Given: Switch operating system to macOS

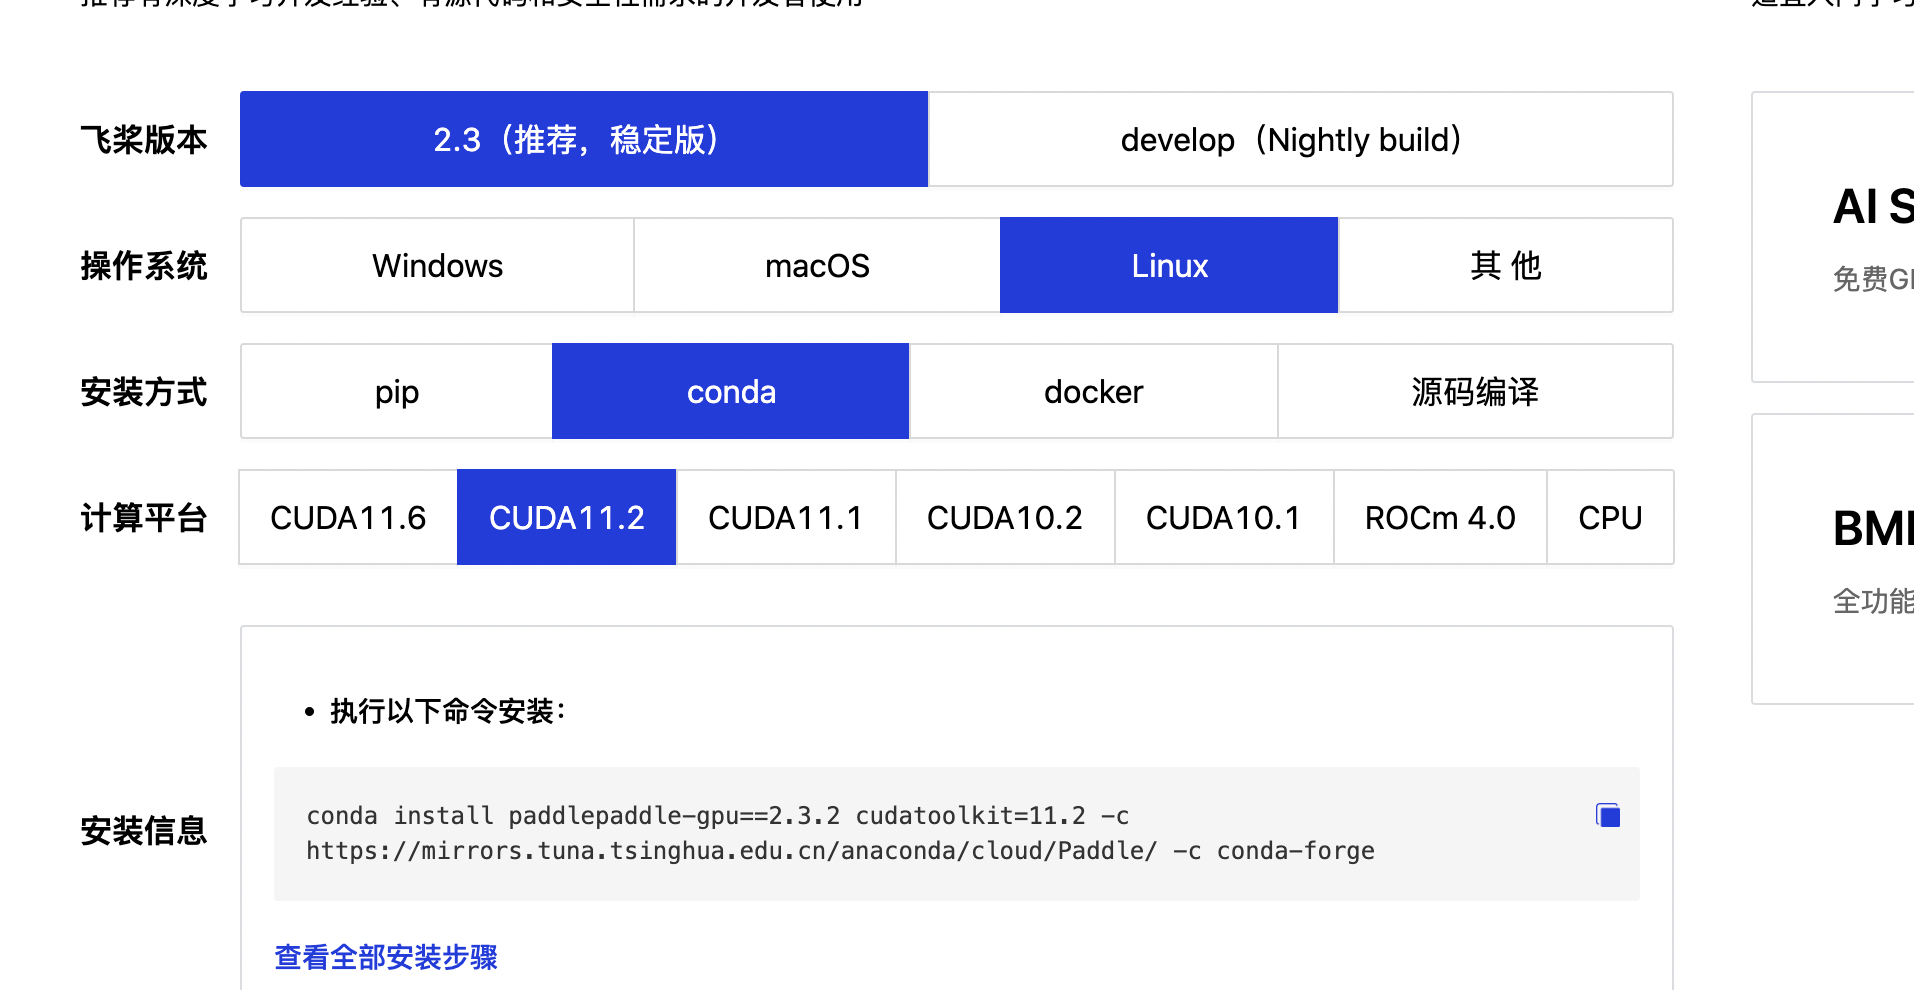Looking at the screenshot, I should [x=816, y=265].
